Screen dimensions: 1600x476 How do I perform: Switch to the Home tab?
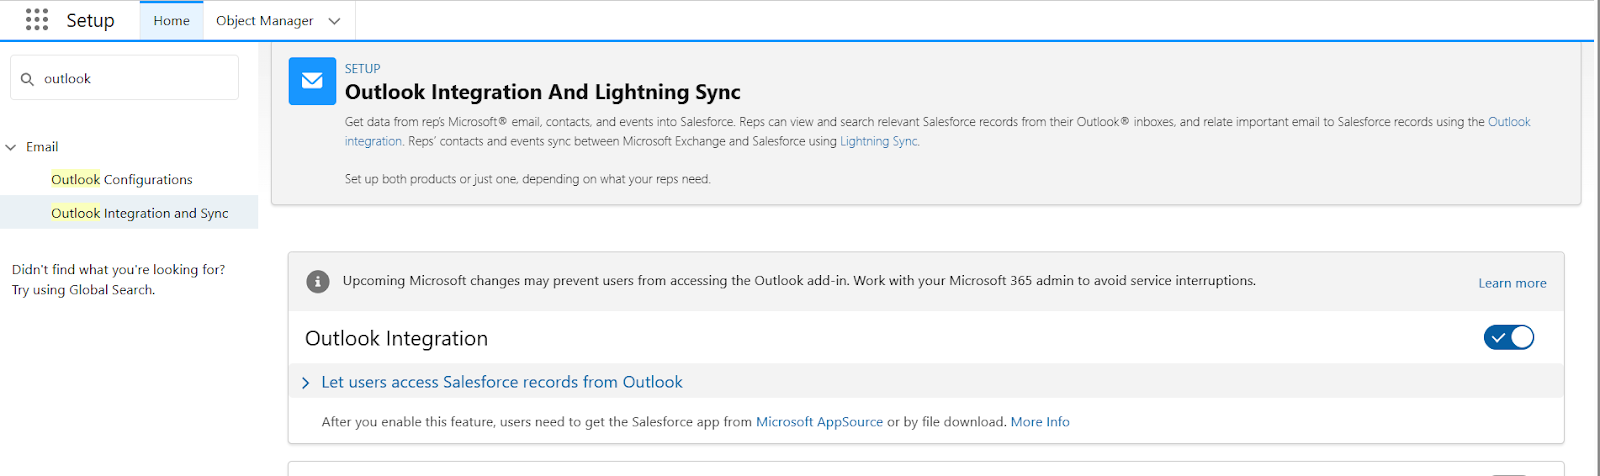click(172, 21)
